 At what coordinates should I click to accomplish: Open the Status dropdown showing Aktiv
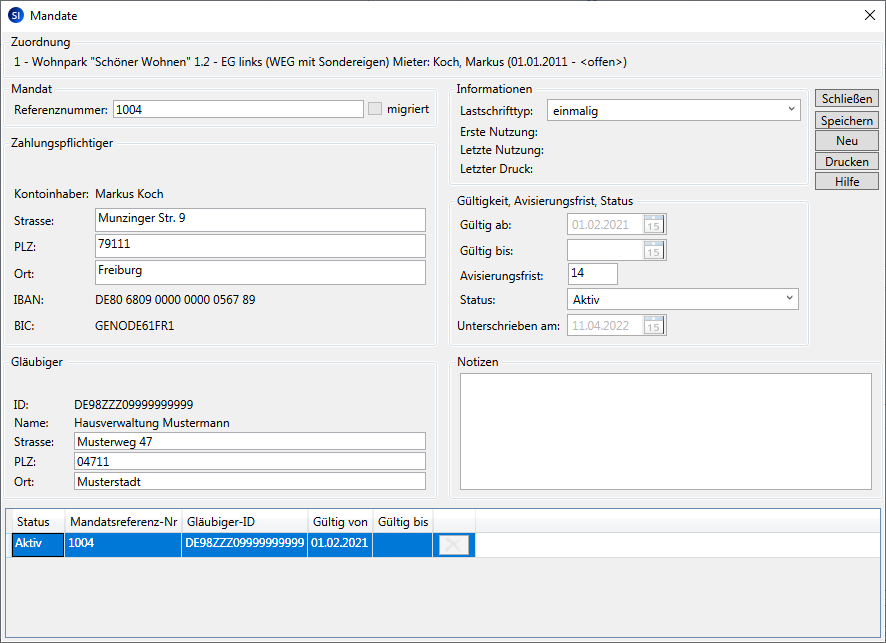789,299
